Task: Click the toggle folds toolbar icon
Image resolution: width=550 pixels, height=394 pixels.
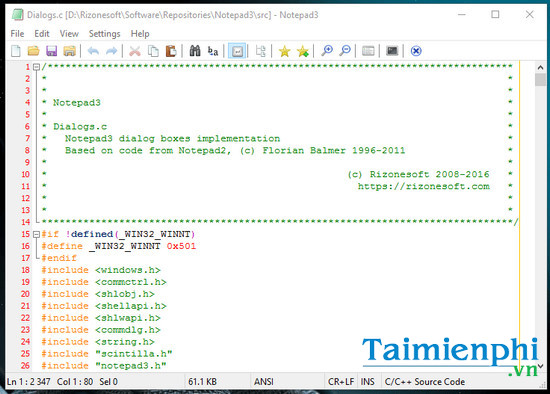Action: 261,51
